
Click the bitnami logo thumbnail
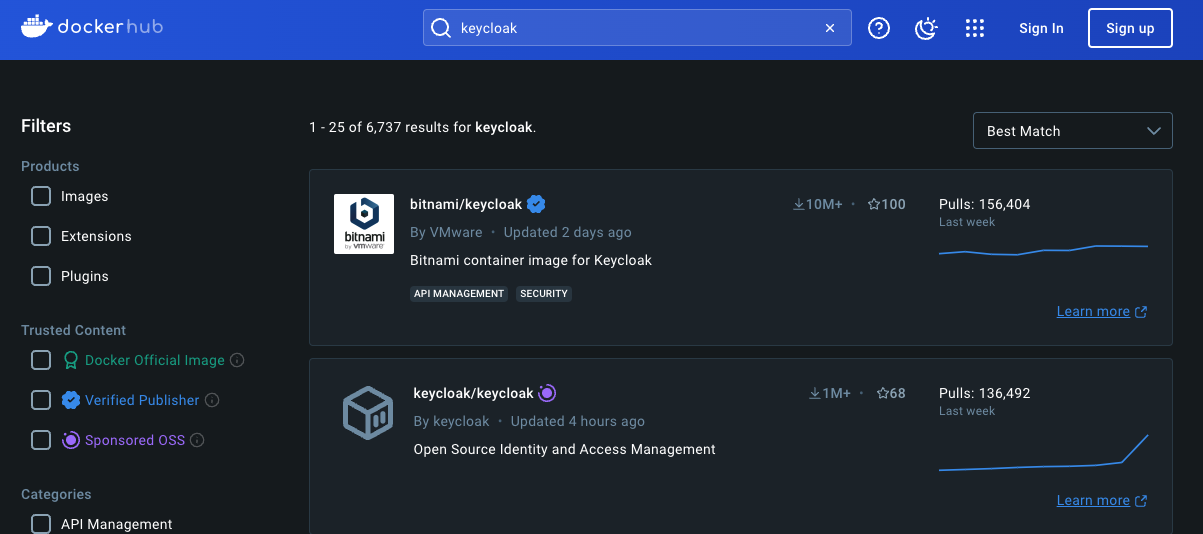click(363, 224)
